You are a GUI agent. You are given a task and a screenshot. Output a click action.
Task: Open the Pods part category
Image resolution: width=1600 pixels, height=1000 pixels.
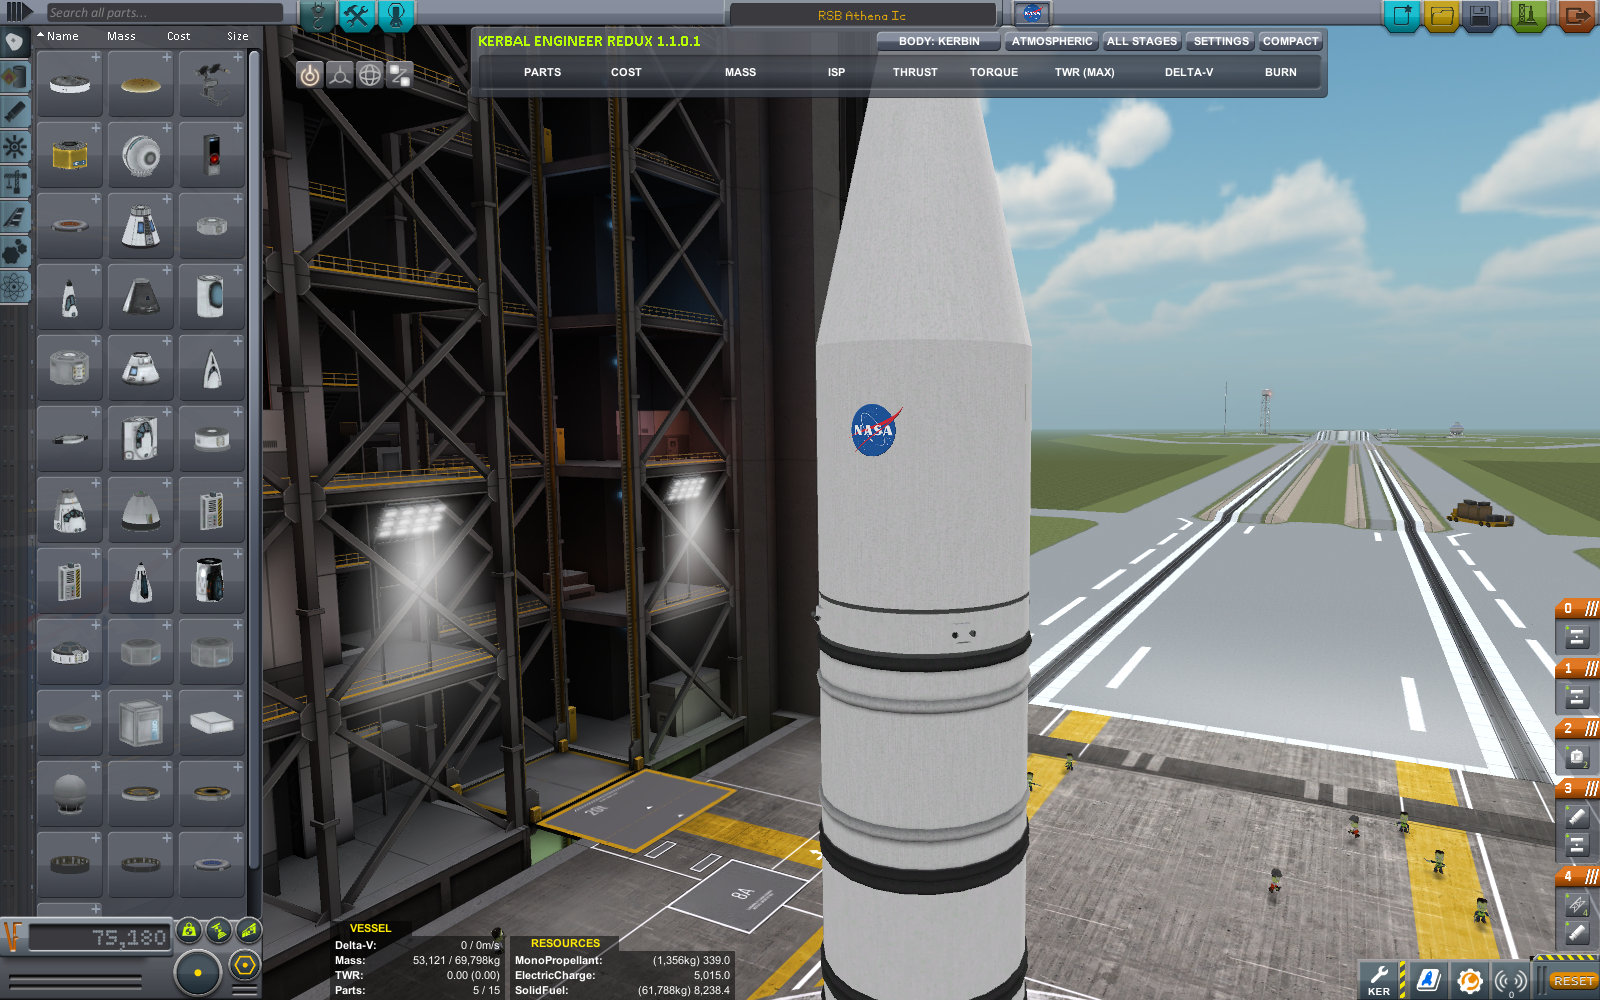[14, 42]
